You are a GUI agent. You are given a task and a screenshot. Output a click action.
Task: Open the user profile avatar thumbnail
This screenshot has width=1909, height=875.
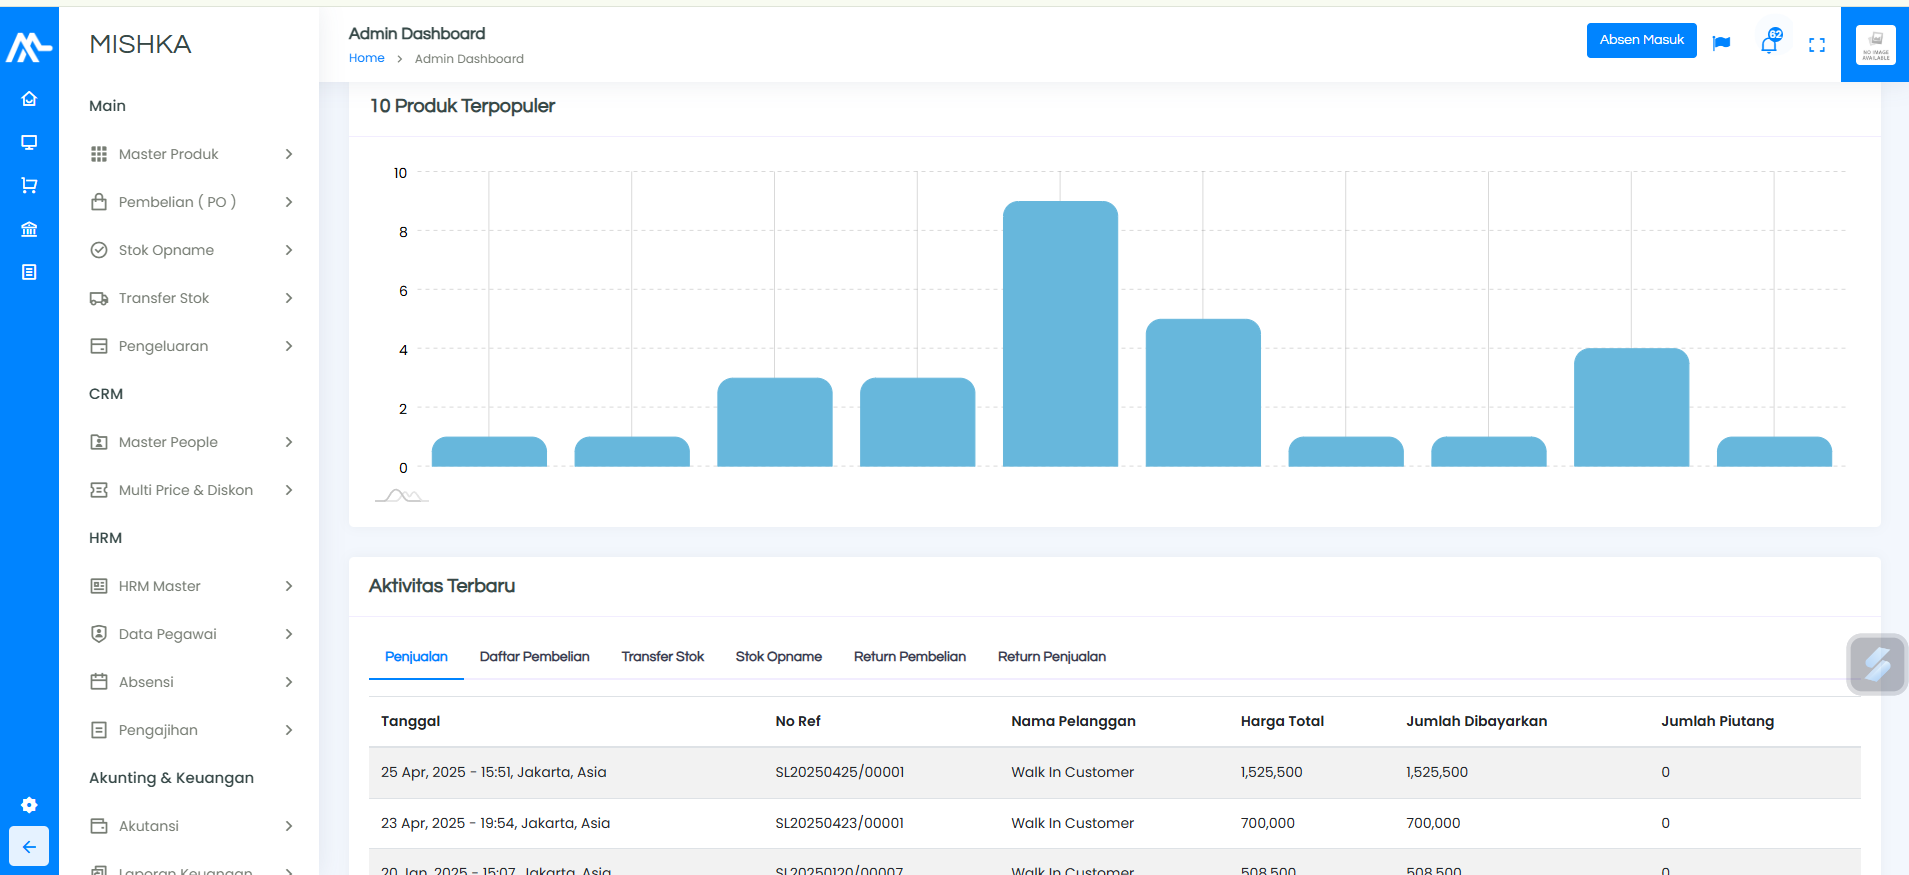[x=1875, y=45]
